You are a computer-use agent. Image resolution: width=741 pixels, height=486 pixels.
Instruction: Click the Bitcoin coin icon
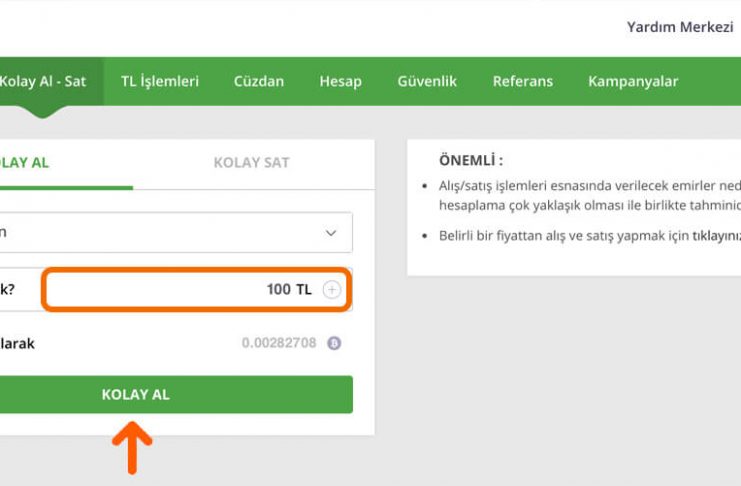point(334,343)
